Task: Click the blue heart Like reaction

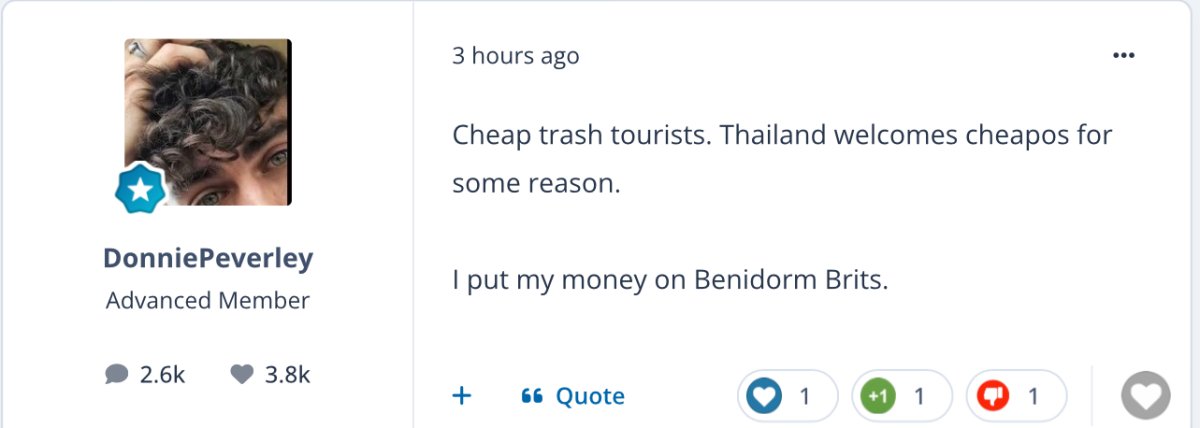Action: point(766,397)
